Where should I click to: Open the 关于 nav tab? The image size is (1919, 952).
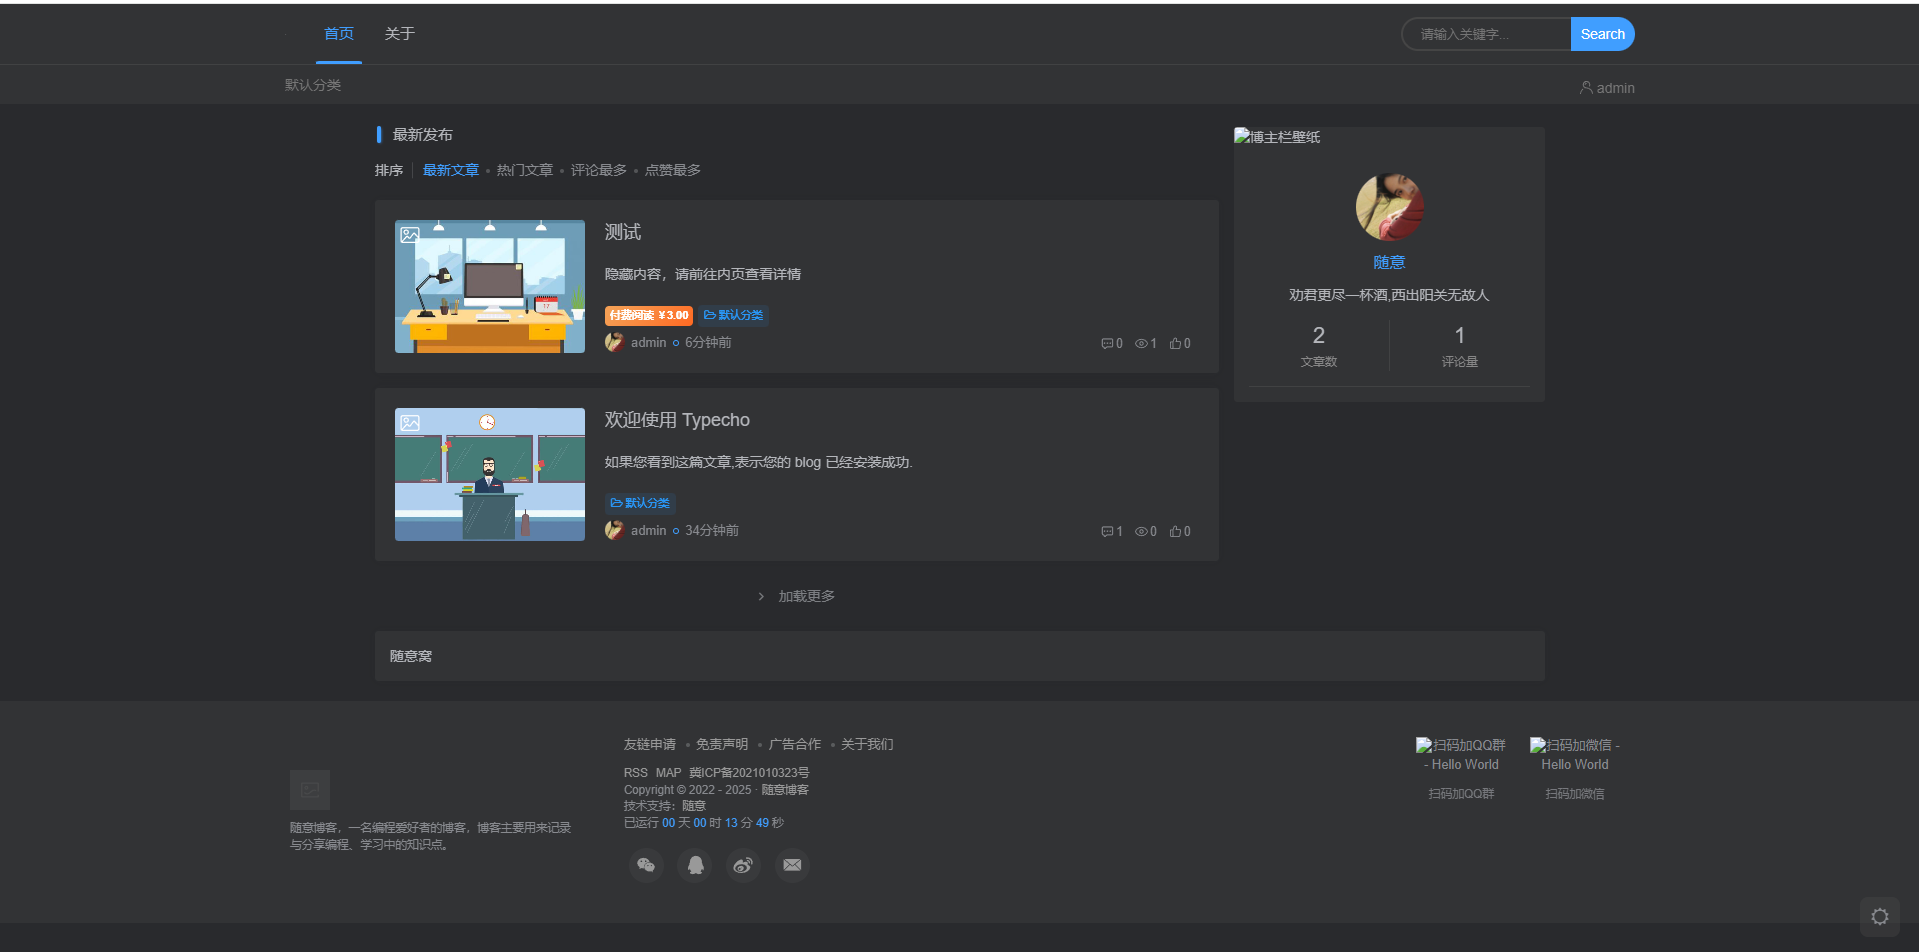coord(400,34)
